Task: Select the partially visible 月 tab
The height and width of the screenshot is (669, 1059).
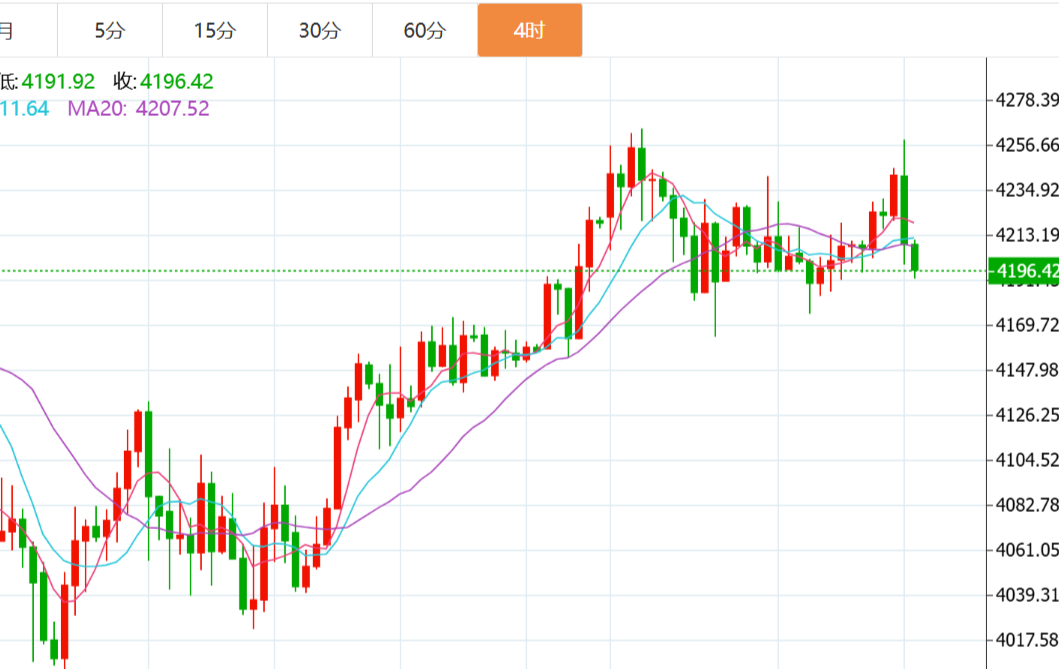Action: (8, 30)
